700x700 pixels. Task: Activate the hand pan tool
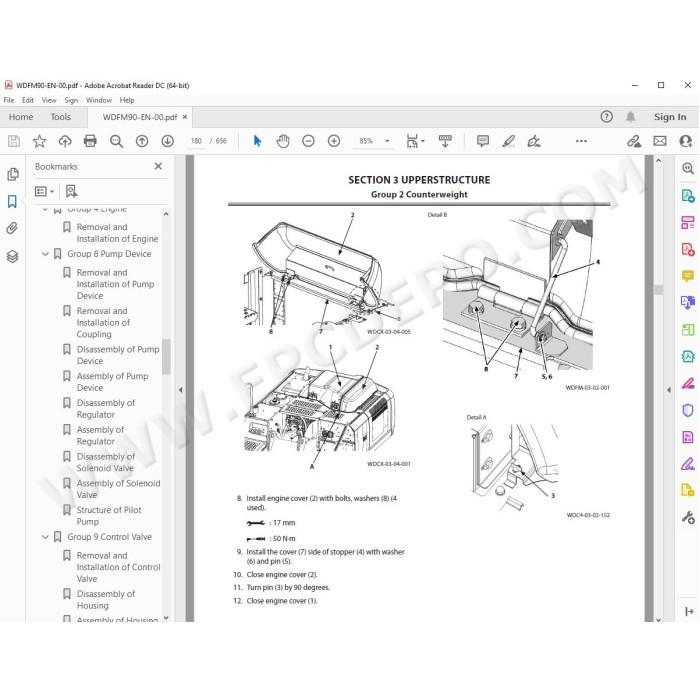click(x=283, y=141)
